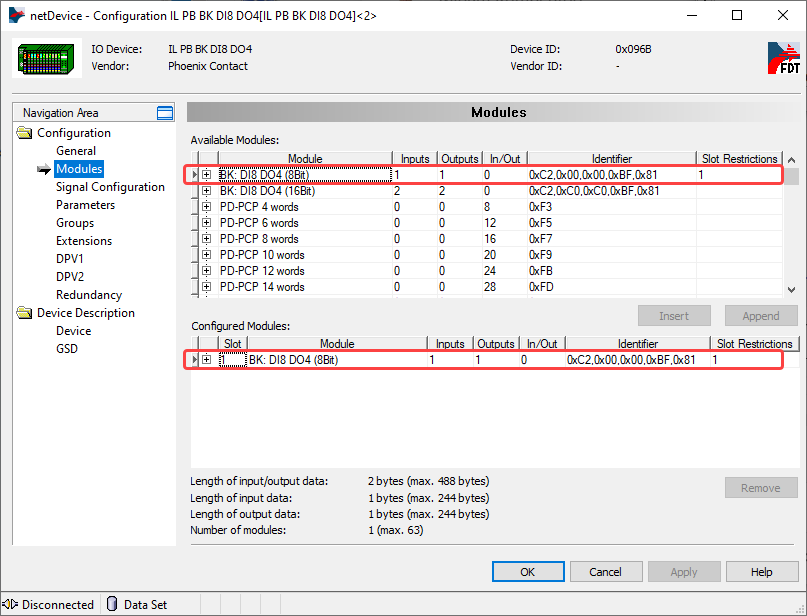Viewport: 807px width, 616px height.
Task: Confirm with the OK button
Action: pos(528,572)
